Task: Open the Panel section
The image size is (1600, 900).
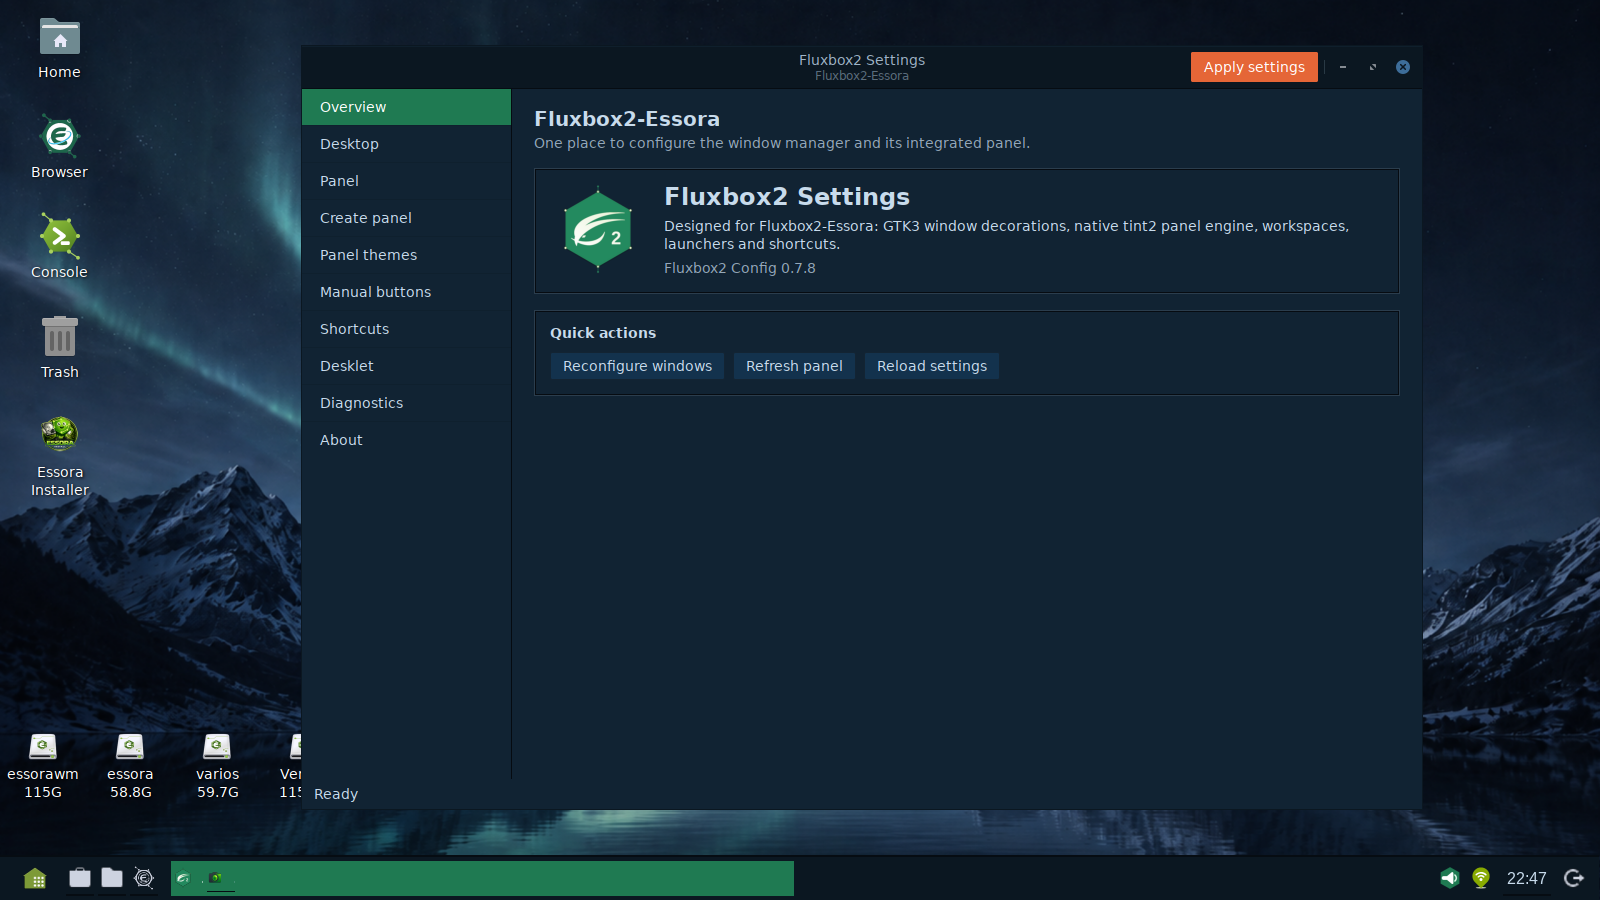Action: coord(406,181)
